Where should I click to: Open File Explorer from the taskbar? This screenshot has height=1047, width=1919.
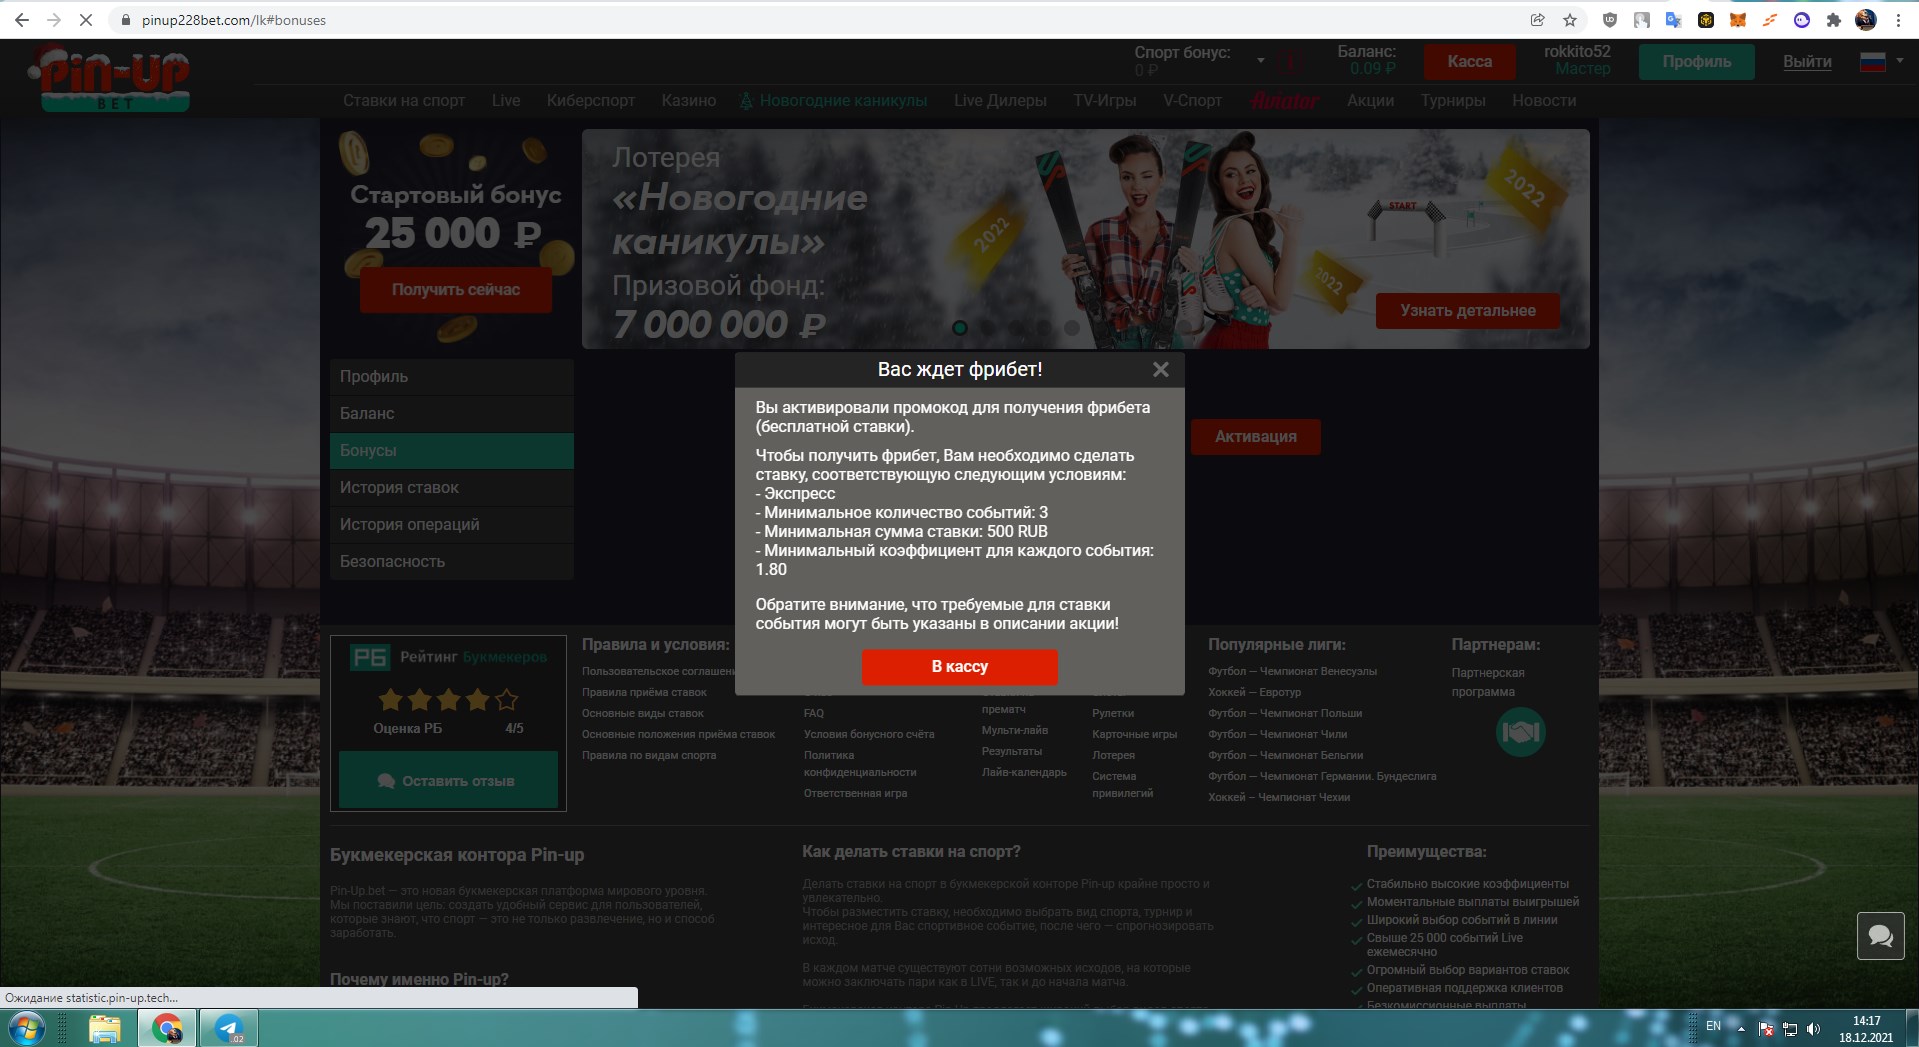(x=104, y=1028)
